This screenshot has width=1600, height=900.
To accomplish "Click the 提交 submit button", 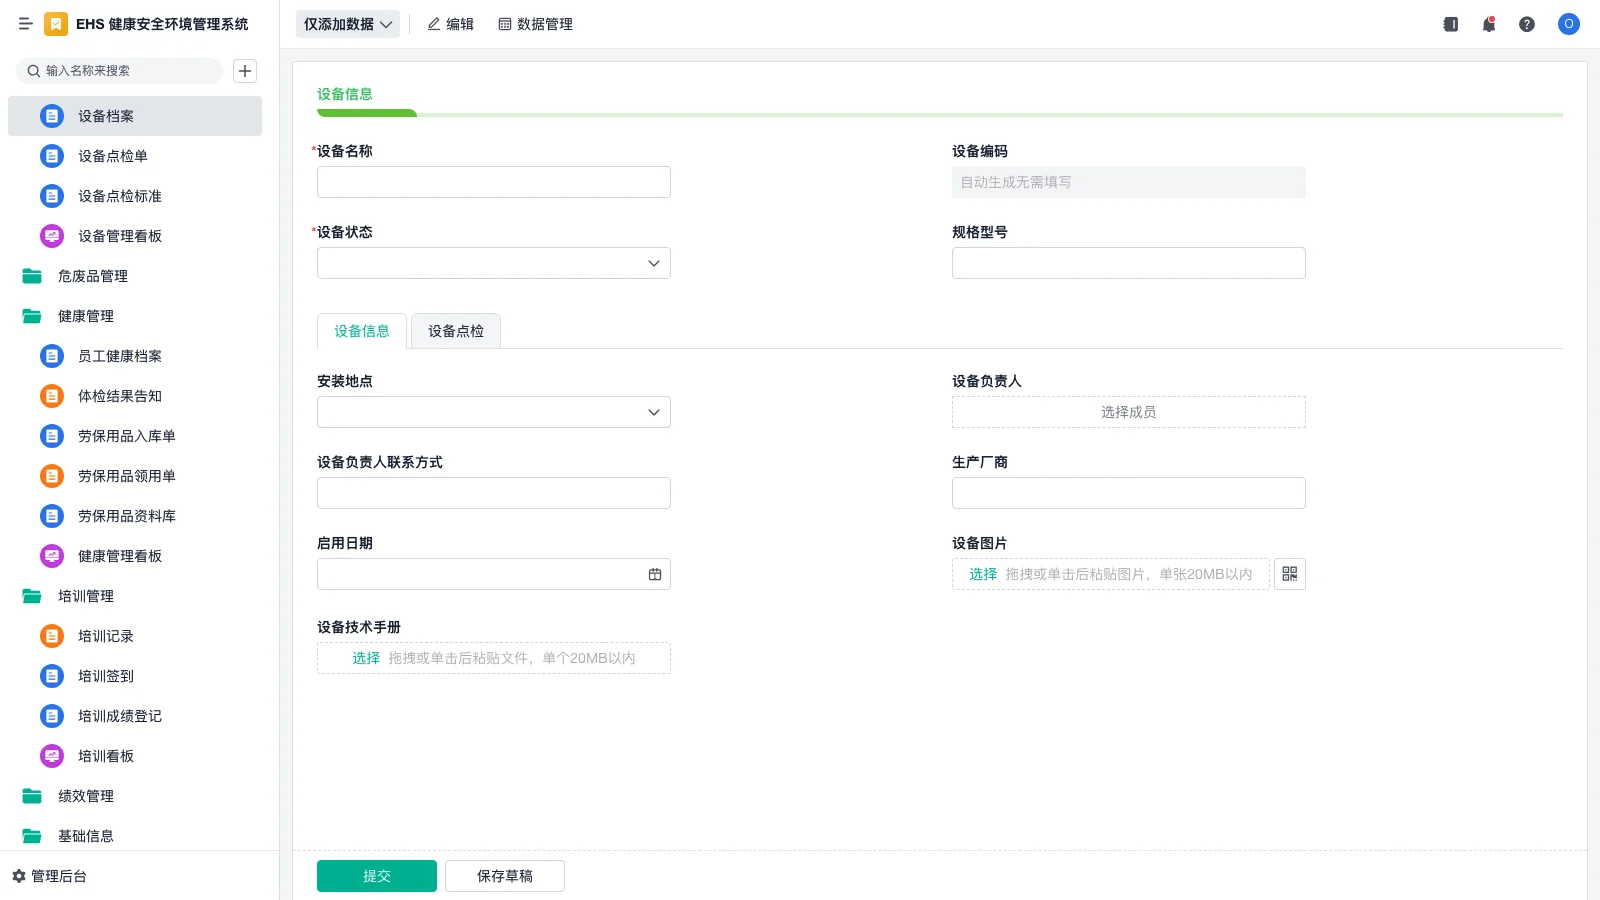I will pyautogui.click(x=376, y=875).
